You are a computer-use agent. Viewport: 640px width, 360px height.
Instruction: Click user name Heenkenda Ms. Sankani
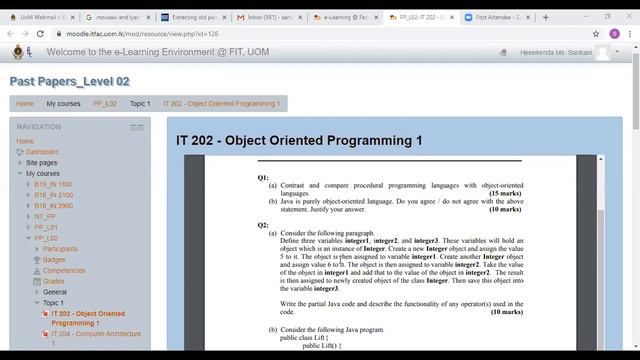pos(556,53)
